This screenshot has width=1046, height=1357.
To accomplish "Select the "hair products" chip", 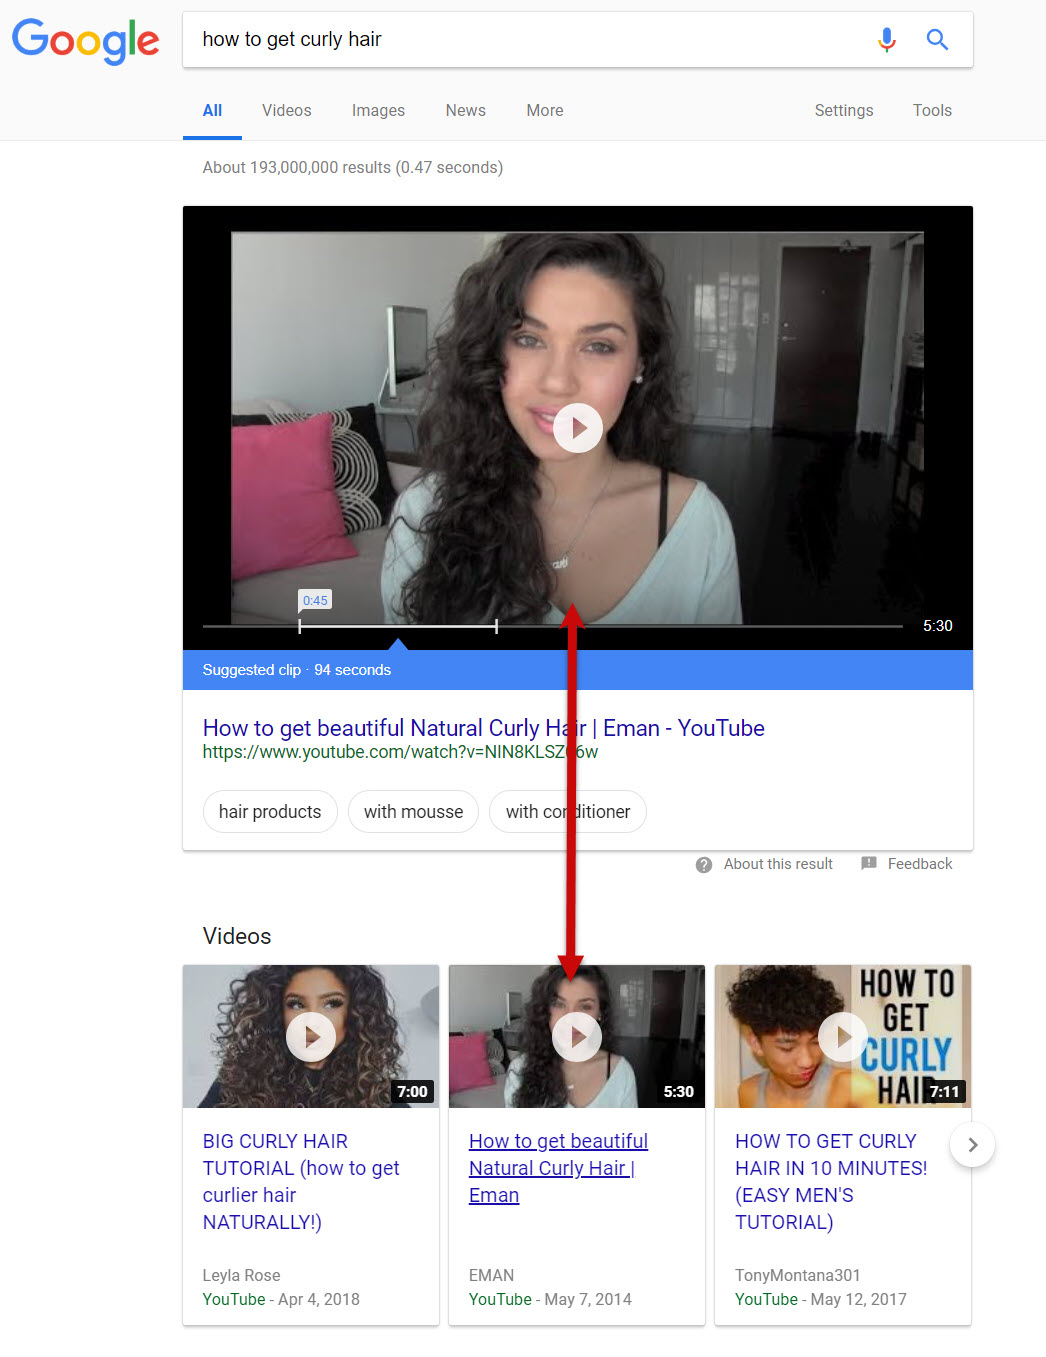I will click(270, 812).
